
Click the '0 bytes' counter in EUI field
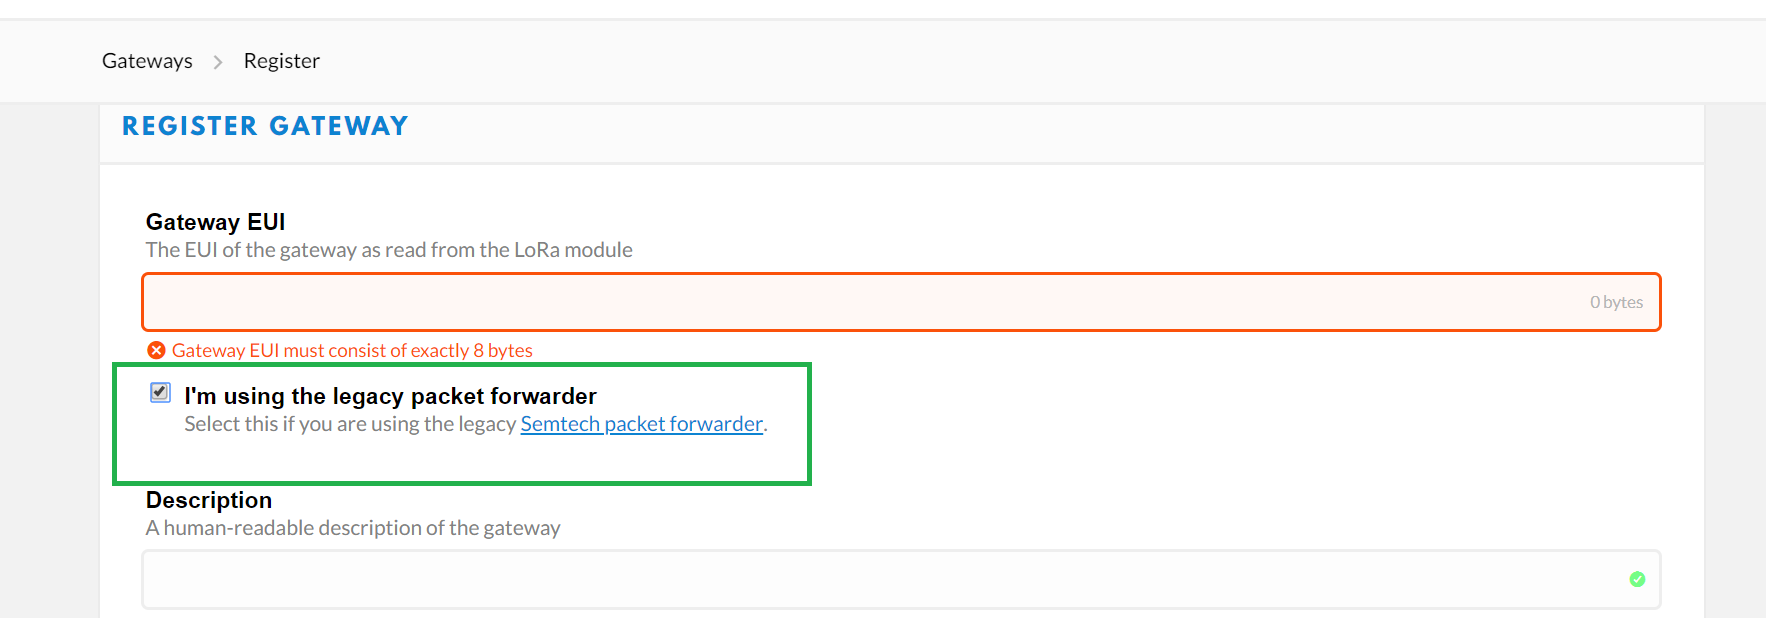tap(1616, 302)
